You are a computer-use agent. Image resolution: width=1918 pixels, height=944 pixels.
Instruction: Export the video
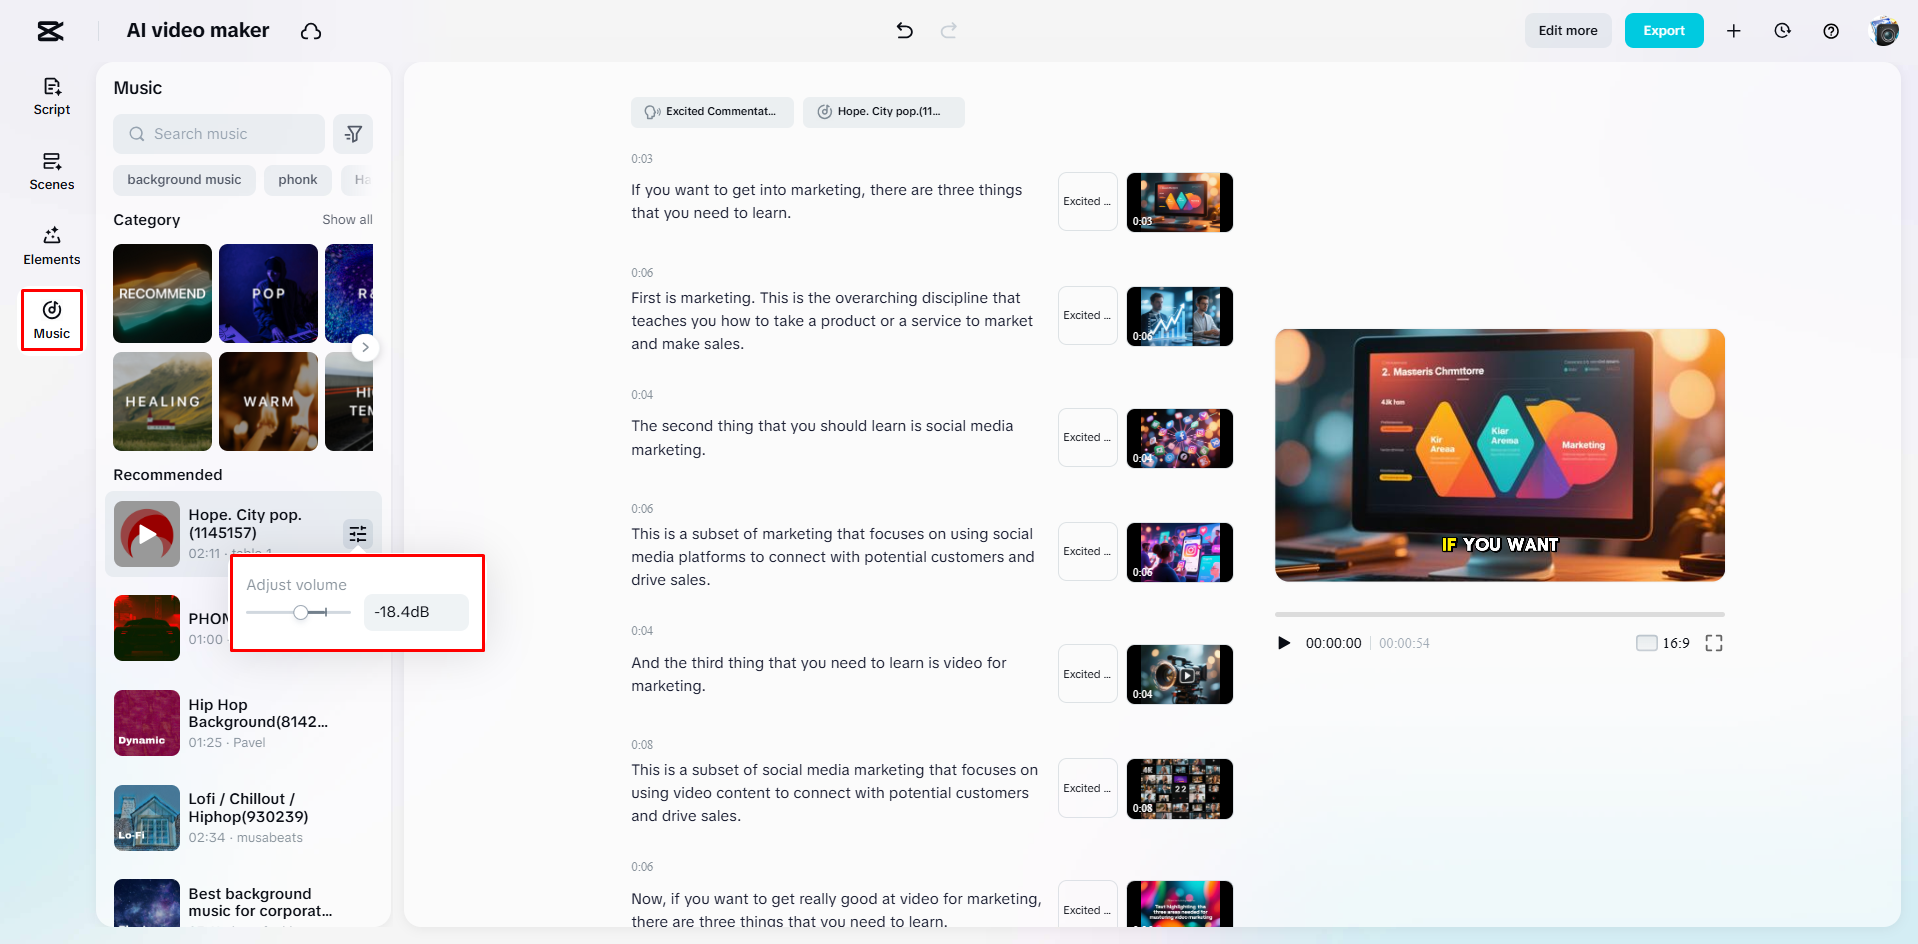(x=1664, y=31)
